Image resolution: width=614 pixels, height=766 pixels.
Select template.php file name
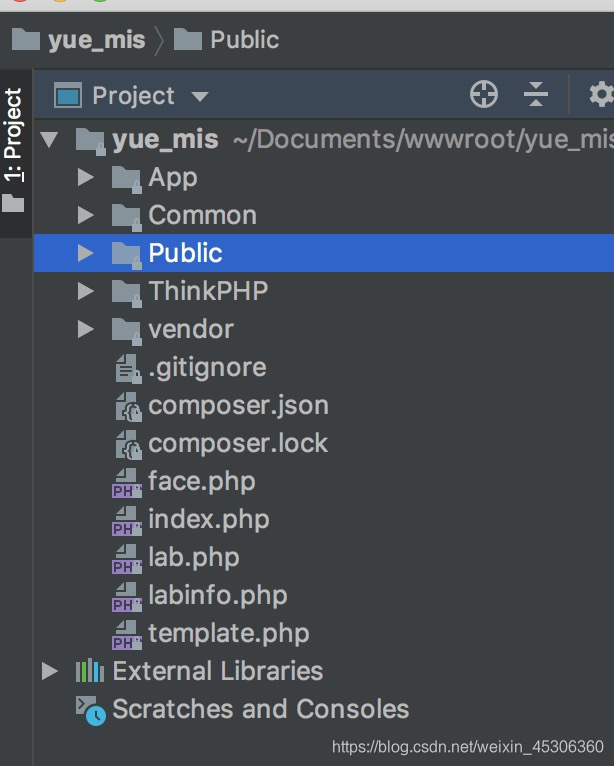[229, 634]
